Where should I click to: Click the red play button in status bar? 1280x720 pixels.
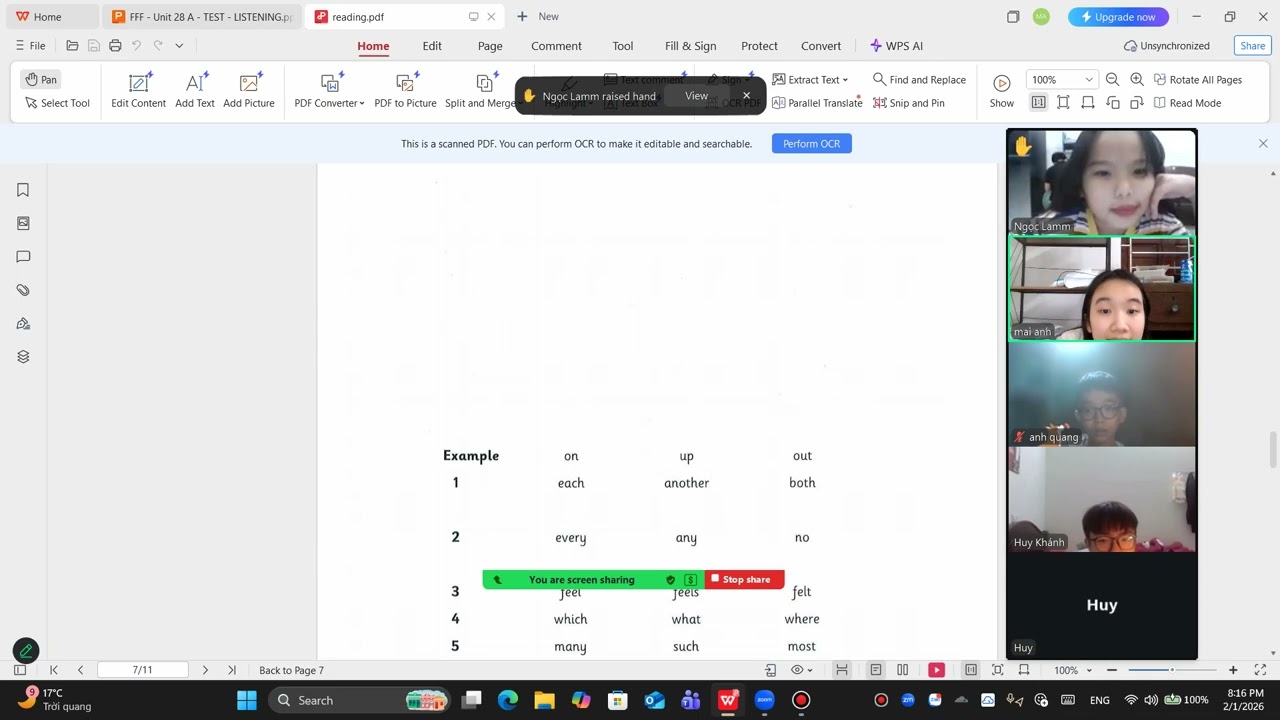point(936,670)
